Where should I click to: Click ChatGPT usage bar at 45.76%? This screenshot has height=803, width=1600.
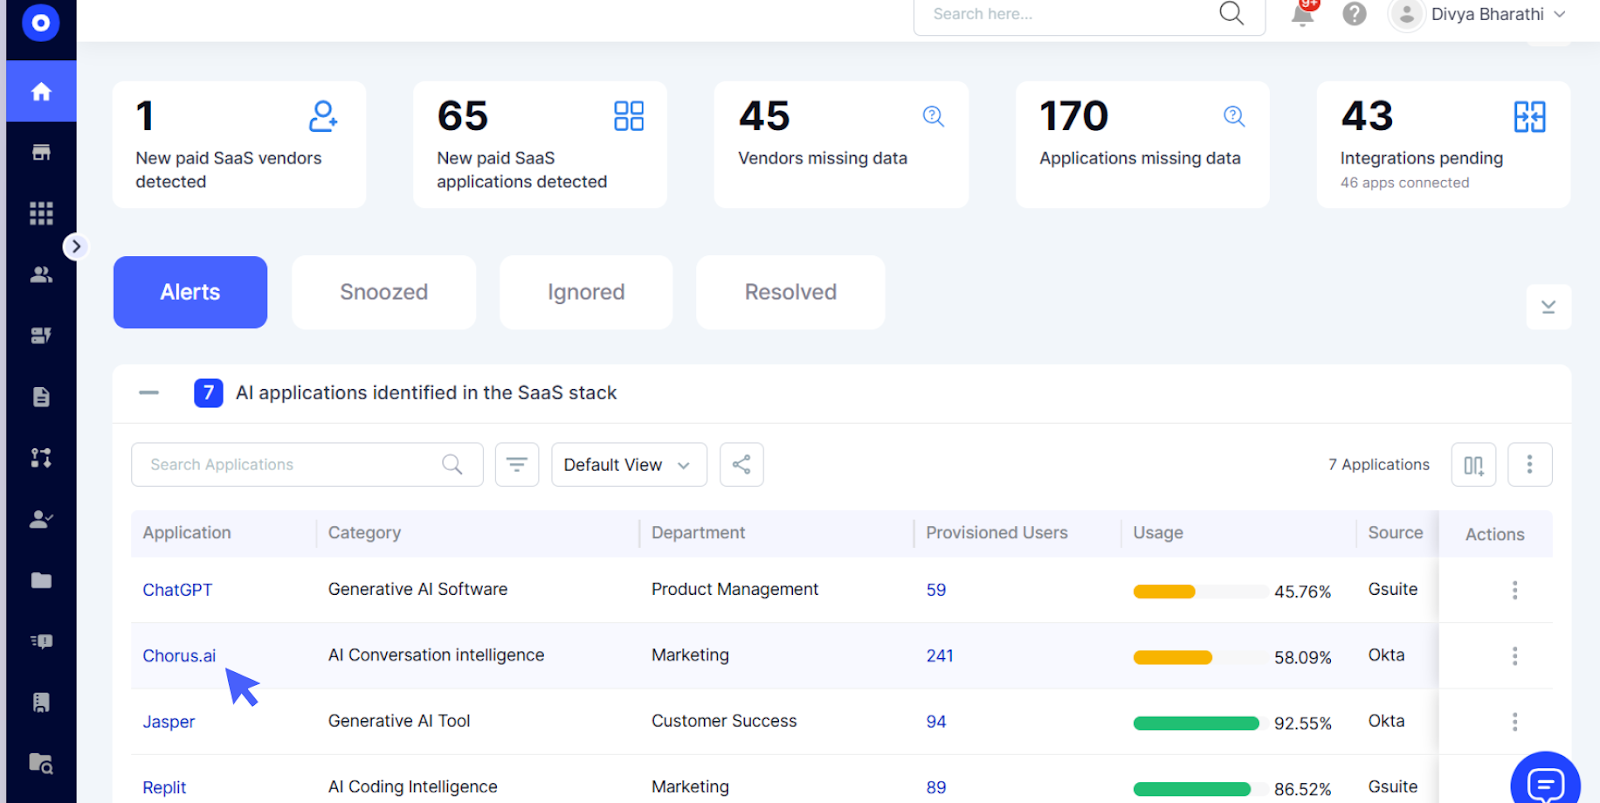[x=1200, y=591]
